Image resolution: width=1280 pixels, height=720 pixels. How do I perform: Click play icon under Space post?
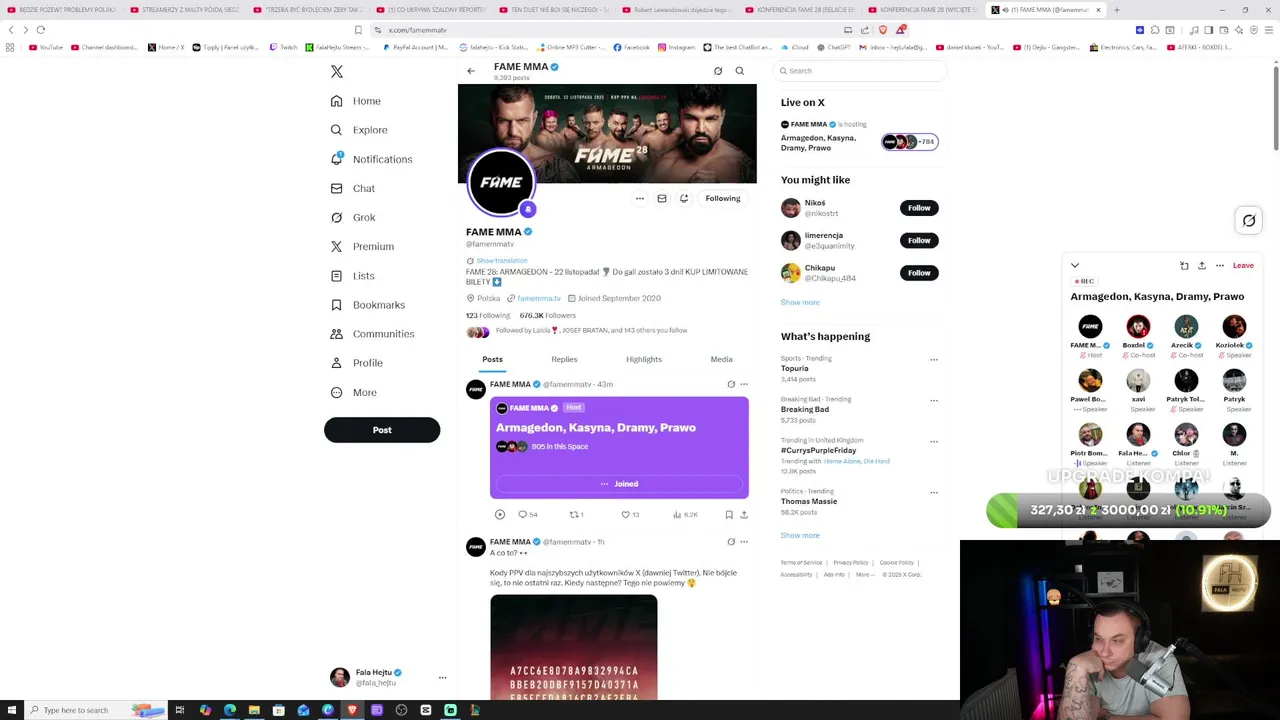tap(500, 515)
